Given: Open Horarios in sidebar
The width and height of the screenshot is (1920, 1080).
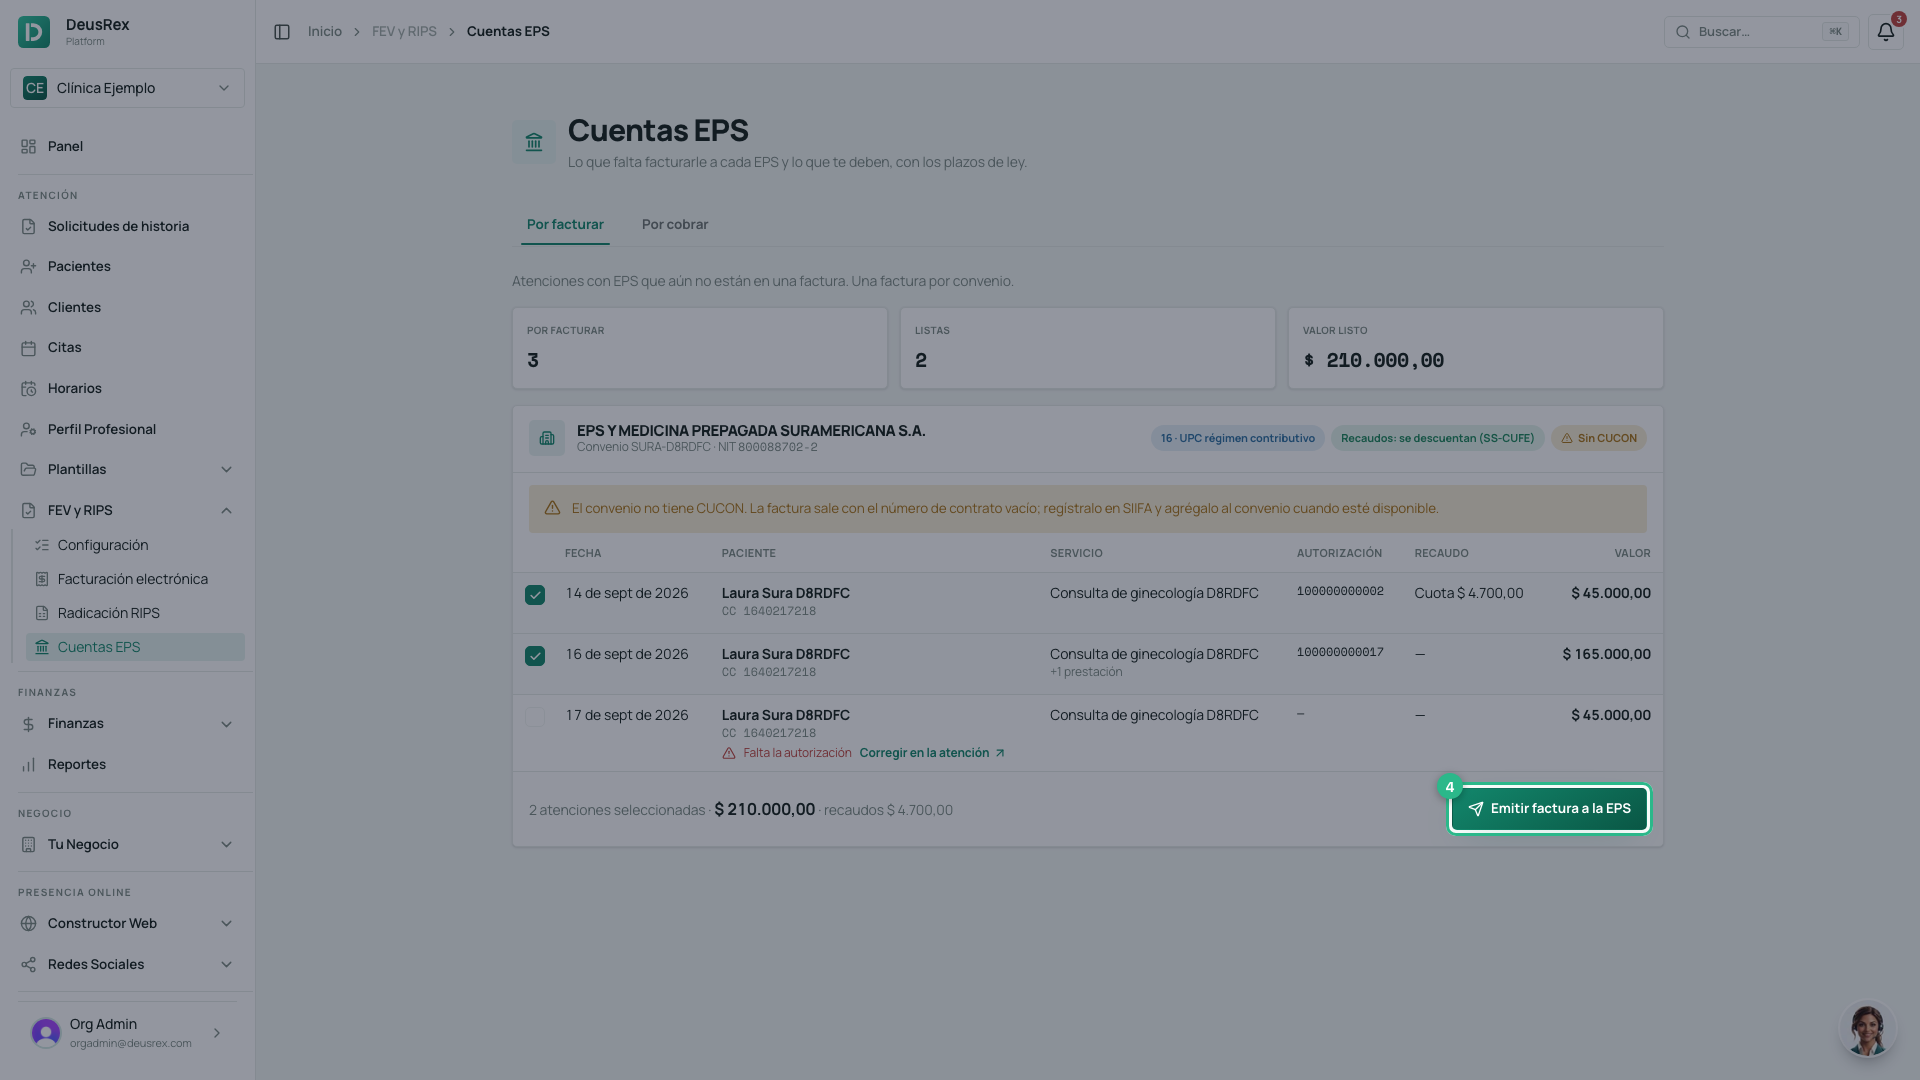Looking at the screenshot, I should point(127,388).
